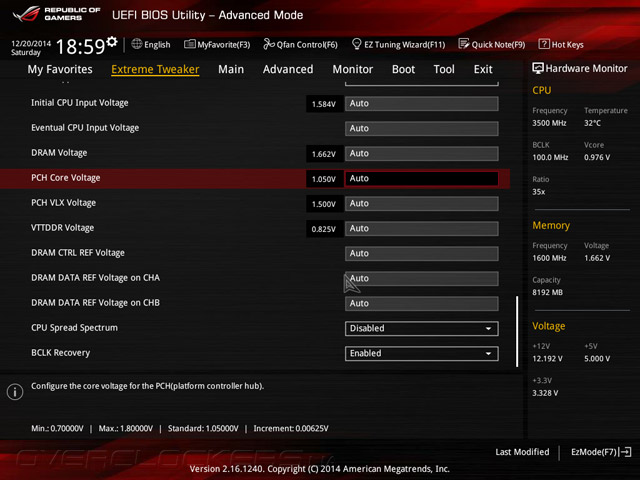Open Quick Note(F9) label
This screenshot has height=480, width=640.
pos(498,44)
